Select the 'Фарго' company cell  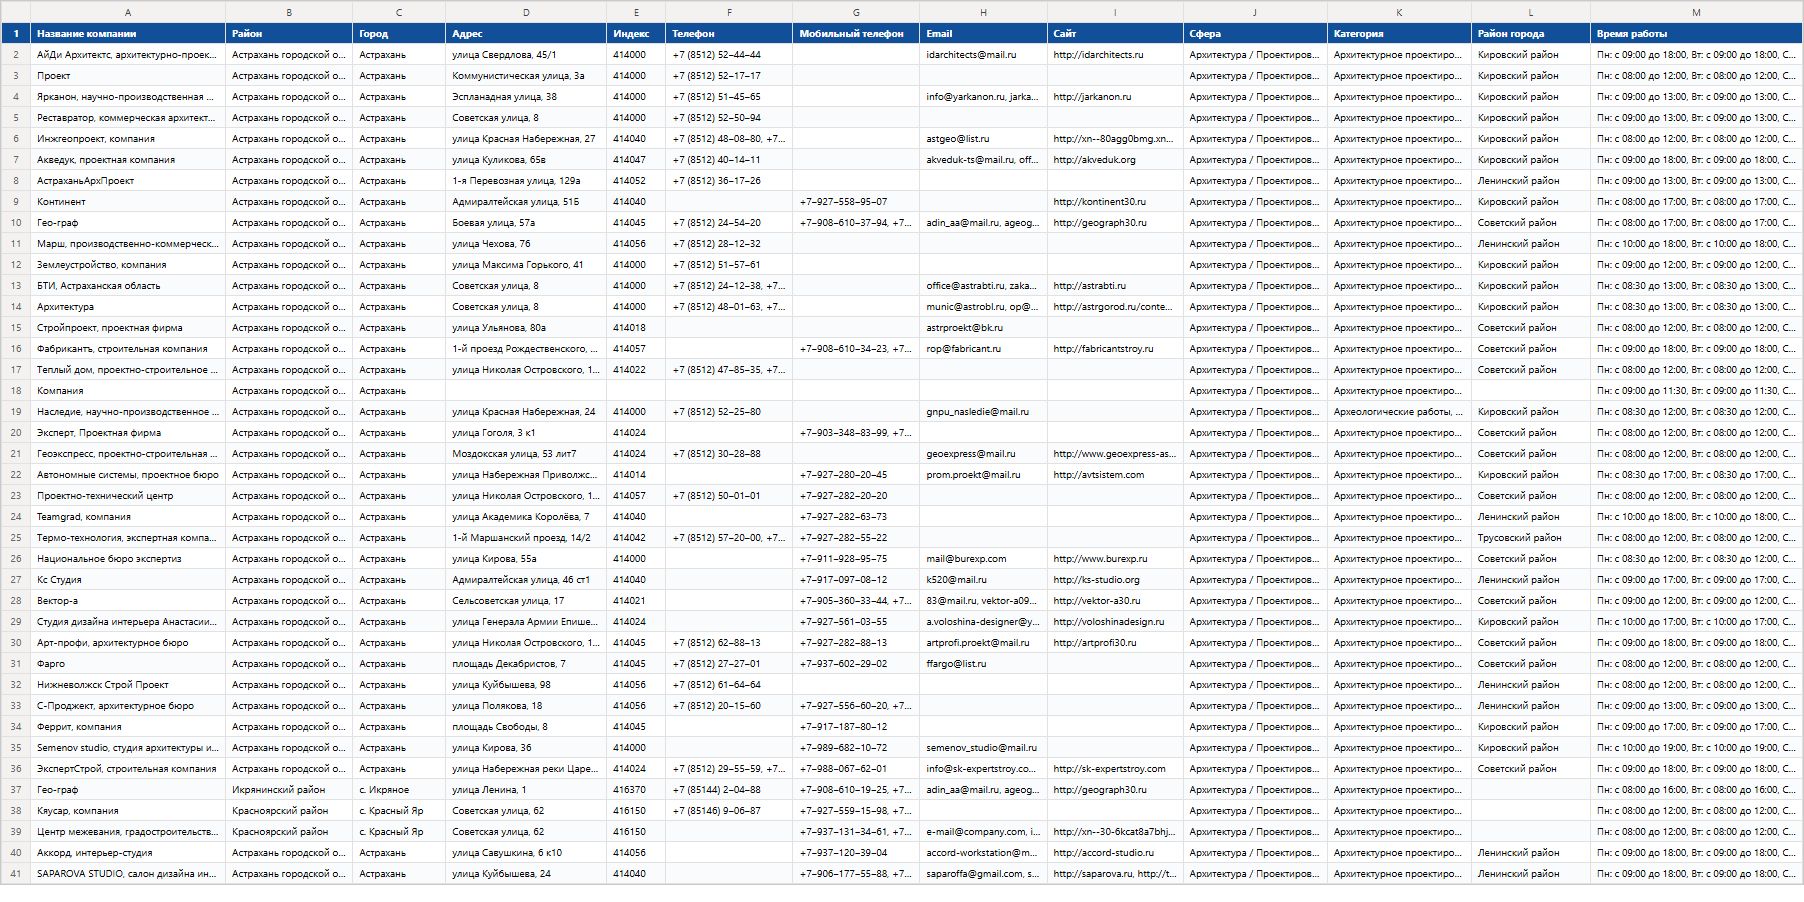(x=128, y=664)
